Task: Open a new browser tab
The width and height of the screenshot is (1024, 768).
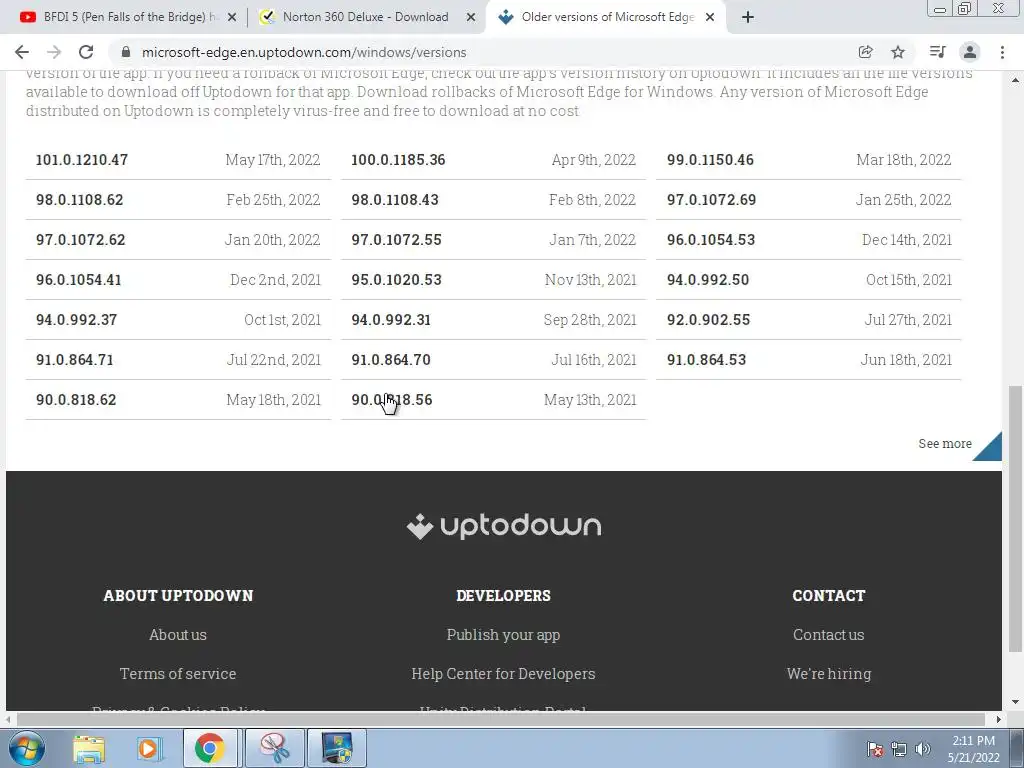Action: click(x=748, y=17)
